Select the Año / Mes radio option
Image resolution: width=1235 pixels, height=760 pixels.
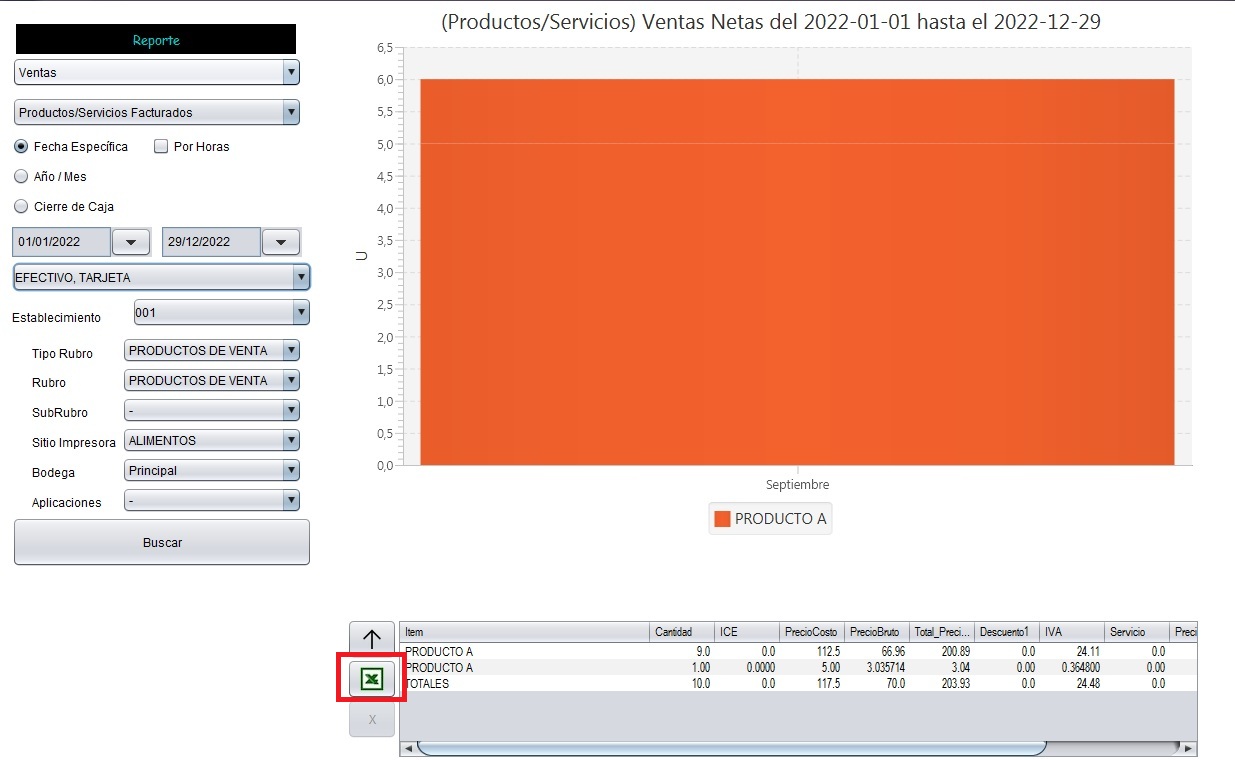pyautogui.click(x=21, y=176)
